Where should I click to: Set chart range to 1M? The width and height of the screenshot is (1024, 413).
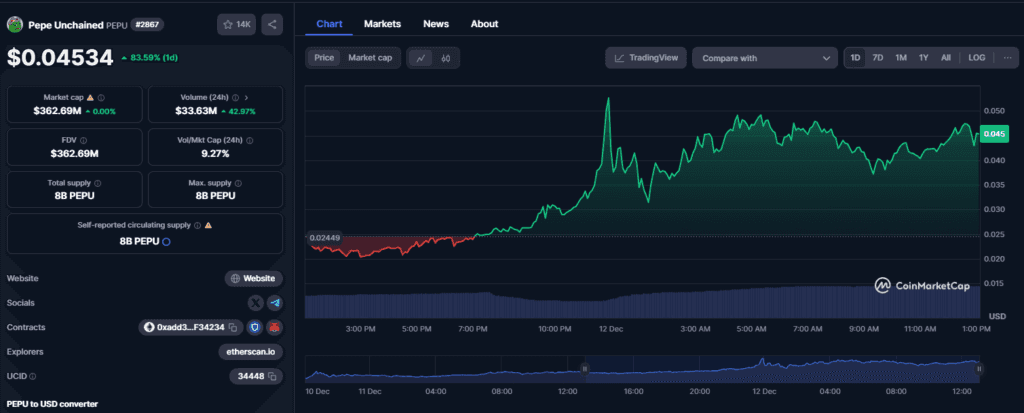tap(901, 58)
